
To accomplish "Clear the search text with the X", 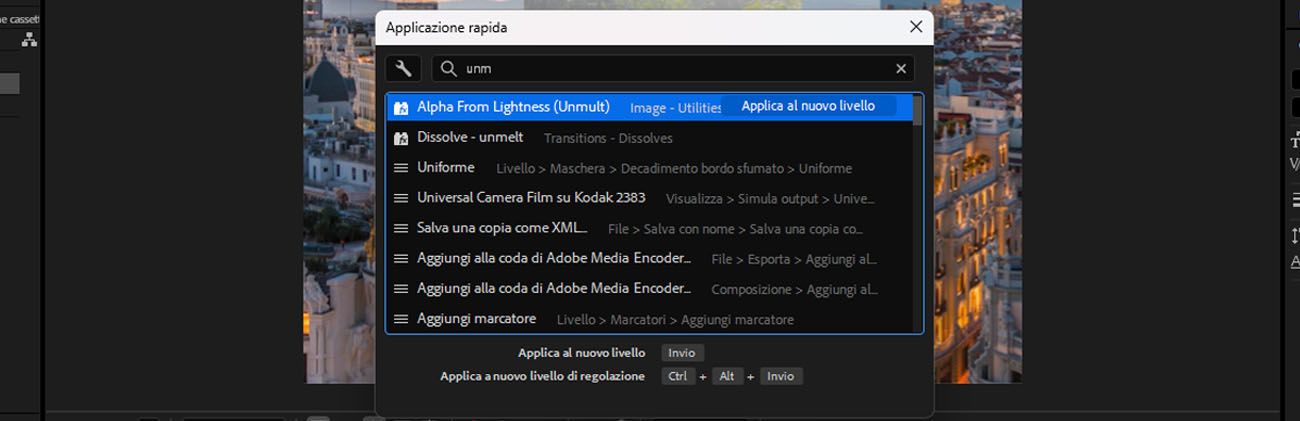I will point(901,68).
